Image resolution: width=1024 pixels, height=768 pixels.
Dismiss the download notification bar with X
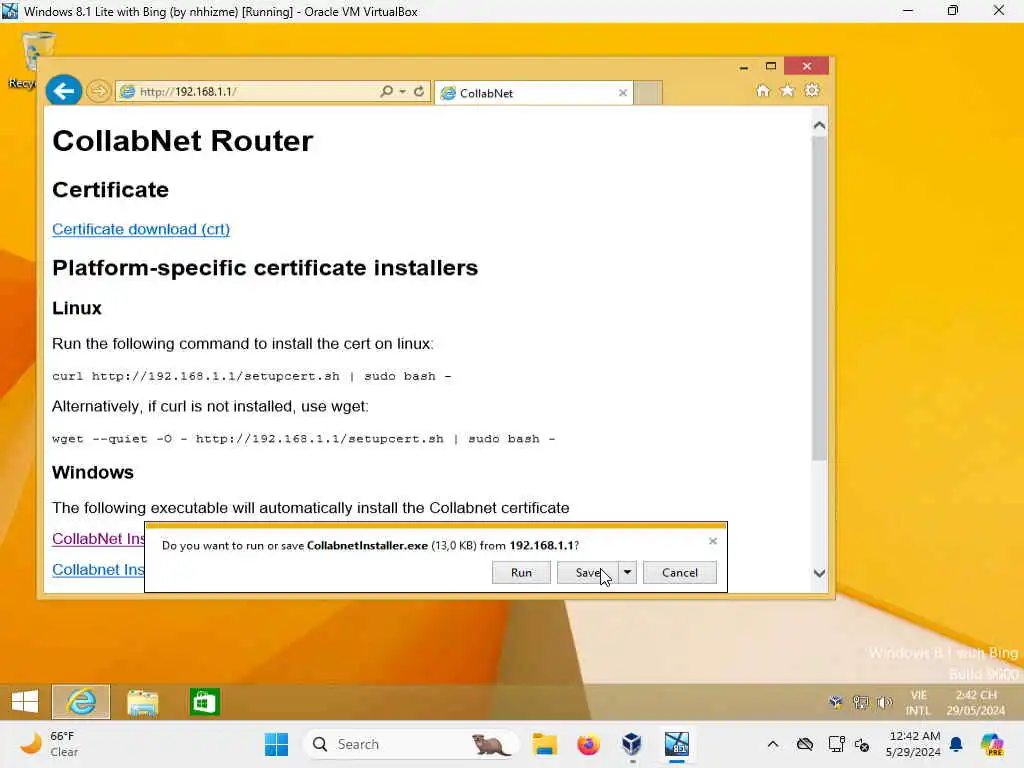pos(712,541)
